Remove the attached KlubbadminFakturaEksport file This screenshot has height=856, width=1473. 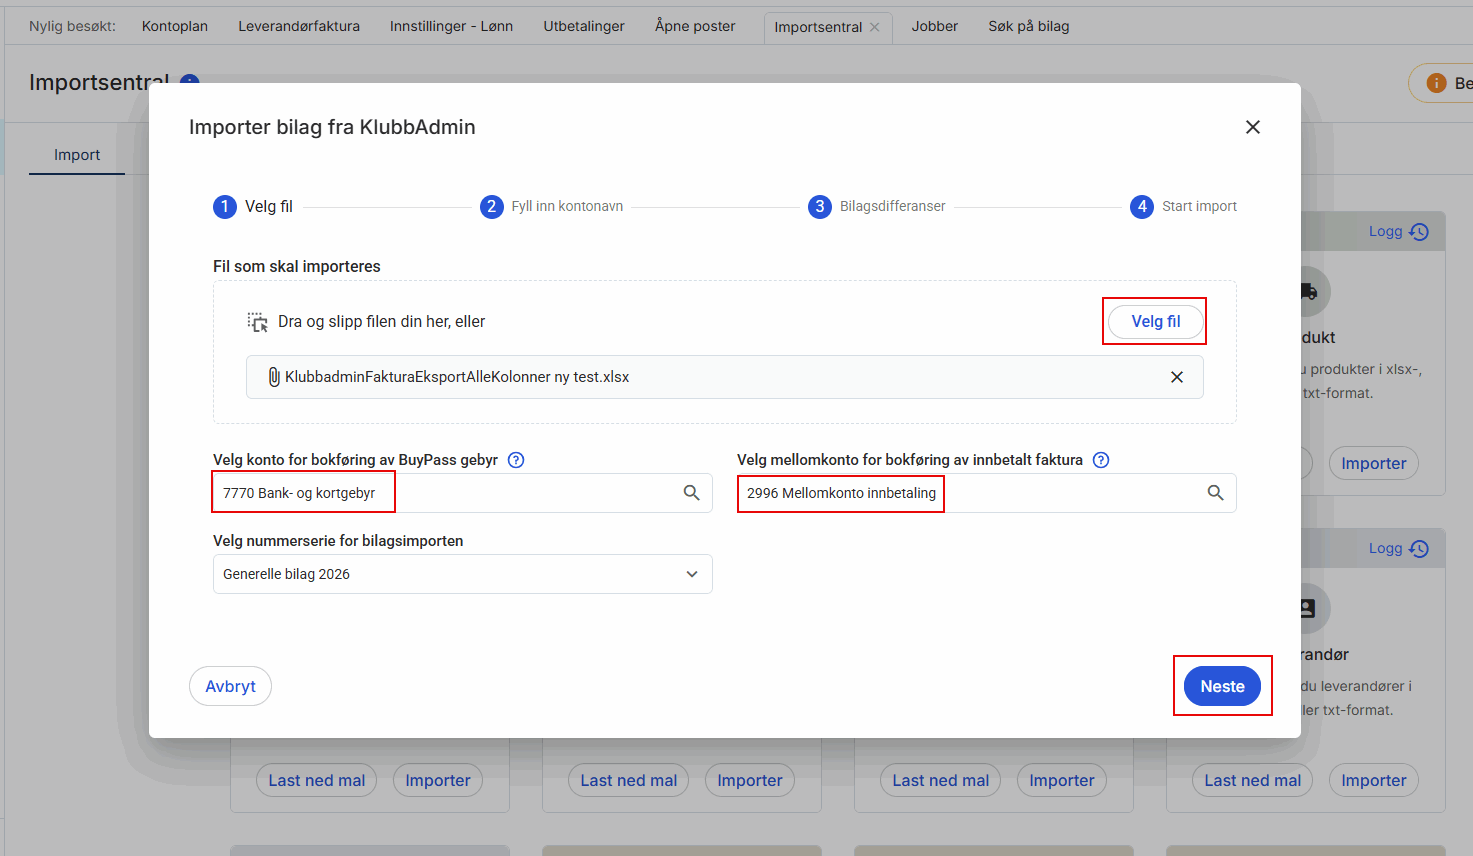tap(1176, 377)
